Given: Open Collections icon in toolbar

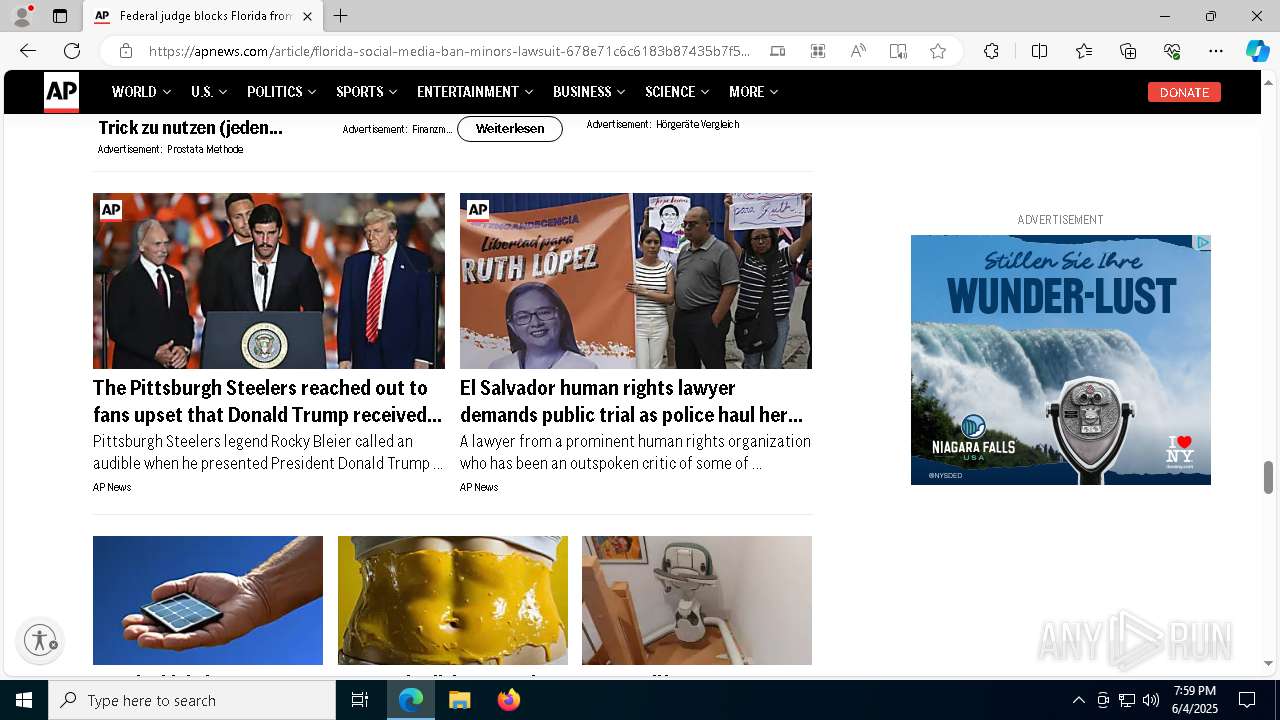Looking at the screenshot, I should pos(1128,51).
